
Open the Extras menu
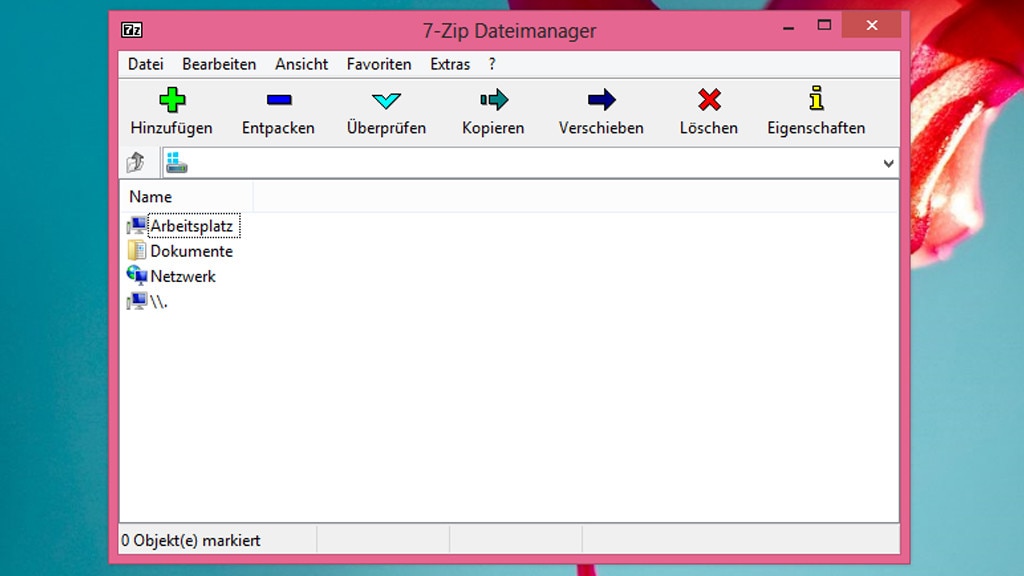pyautogui.click(x=450, y=64)
